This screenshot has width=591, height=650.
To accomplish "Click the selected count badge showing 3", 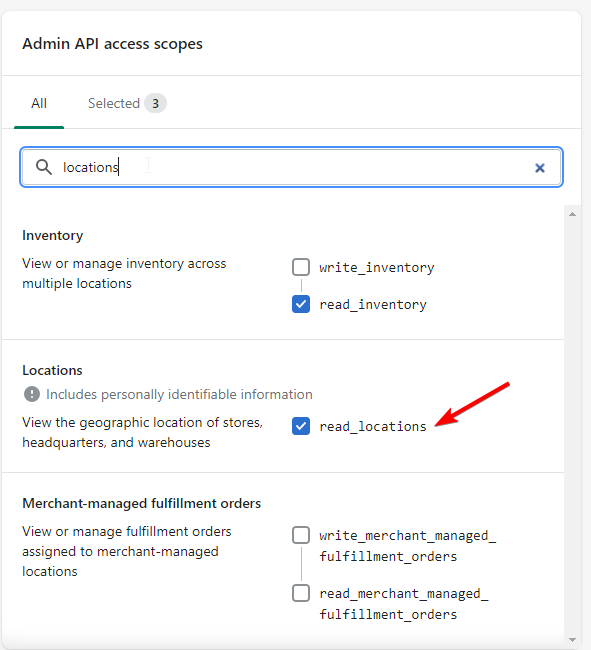I will [155, 103].
